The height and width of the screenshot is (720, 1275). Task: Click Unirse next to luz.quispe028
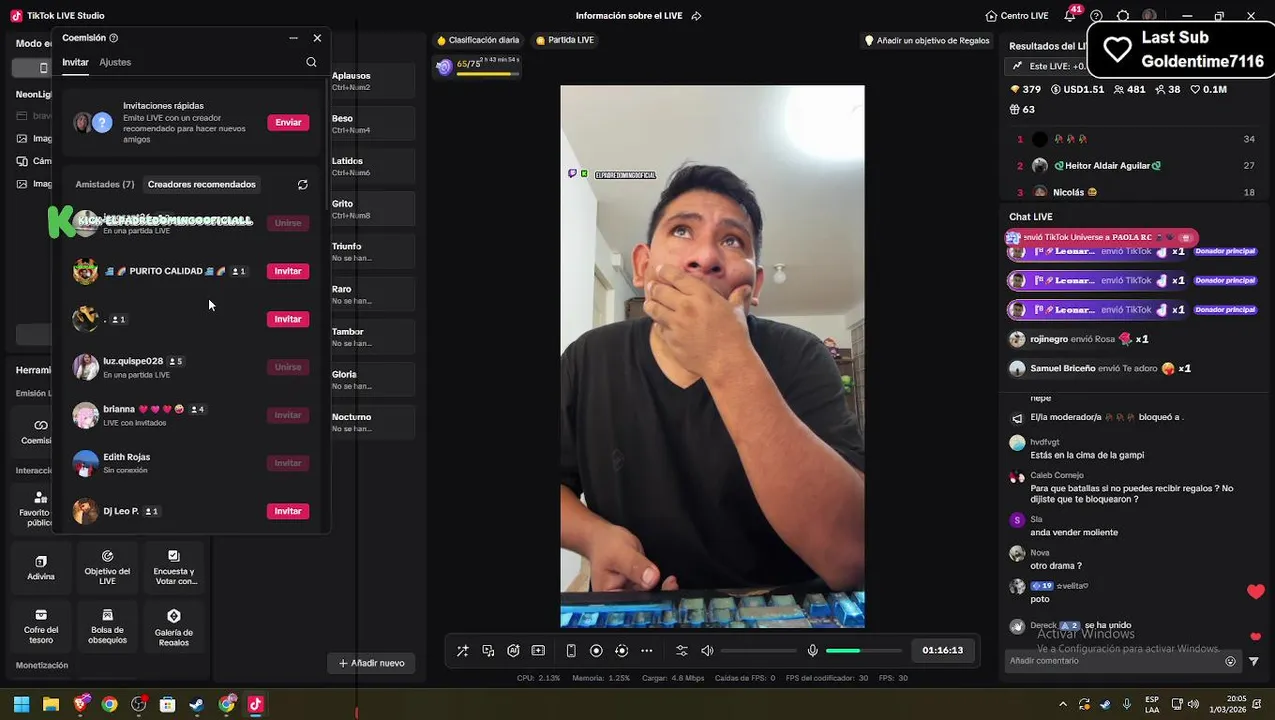pos(288,367)
